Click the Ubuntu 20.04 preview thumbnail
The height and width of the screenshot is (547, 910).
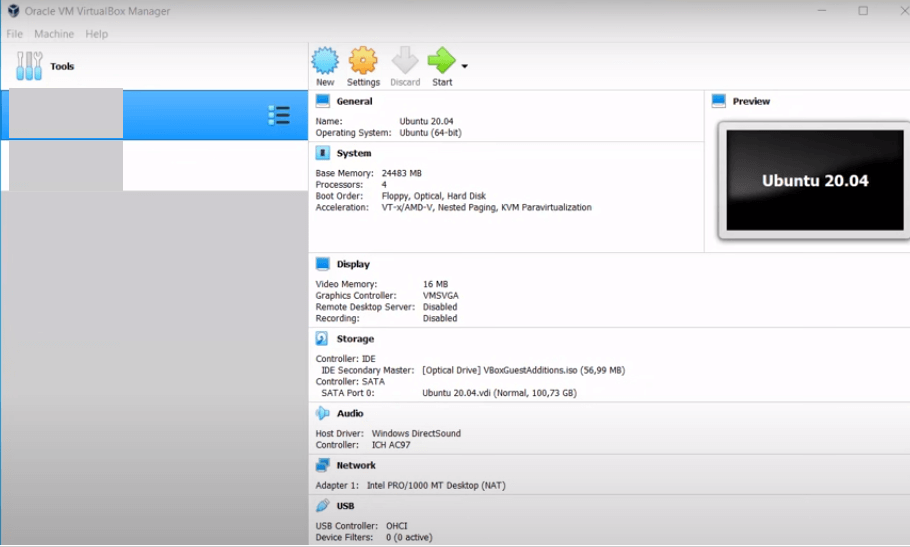815,180
